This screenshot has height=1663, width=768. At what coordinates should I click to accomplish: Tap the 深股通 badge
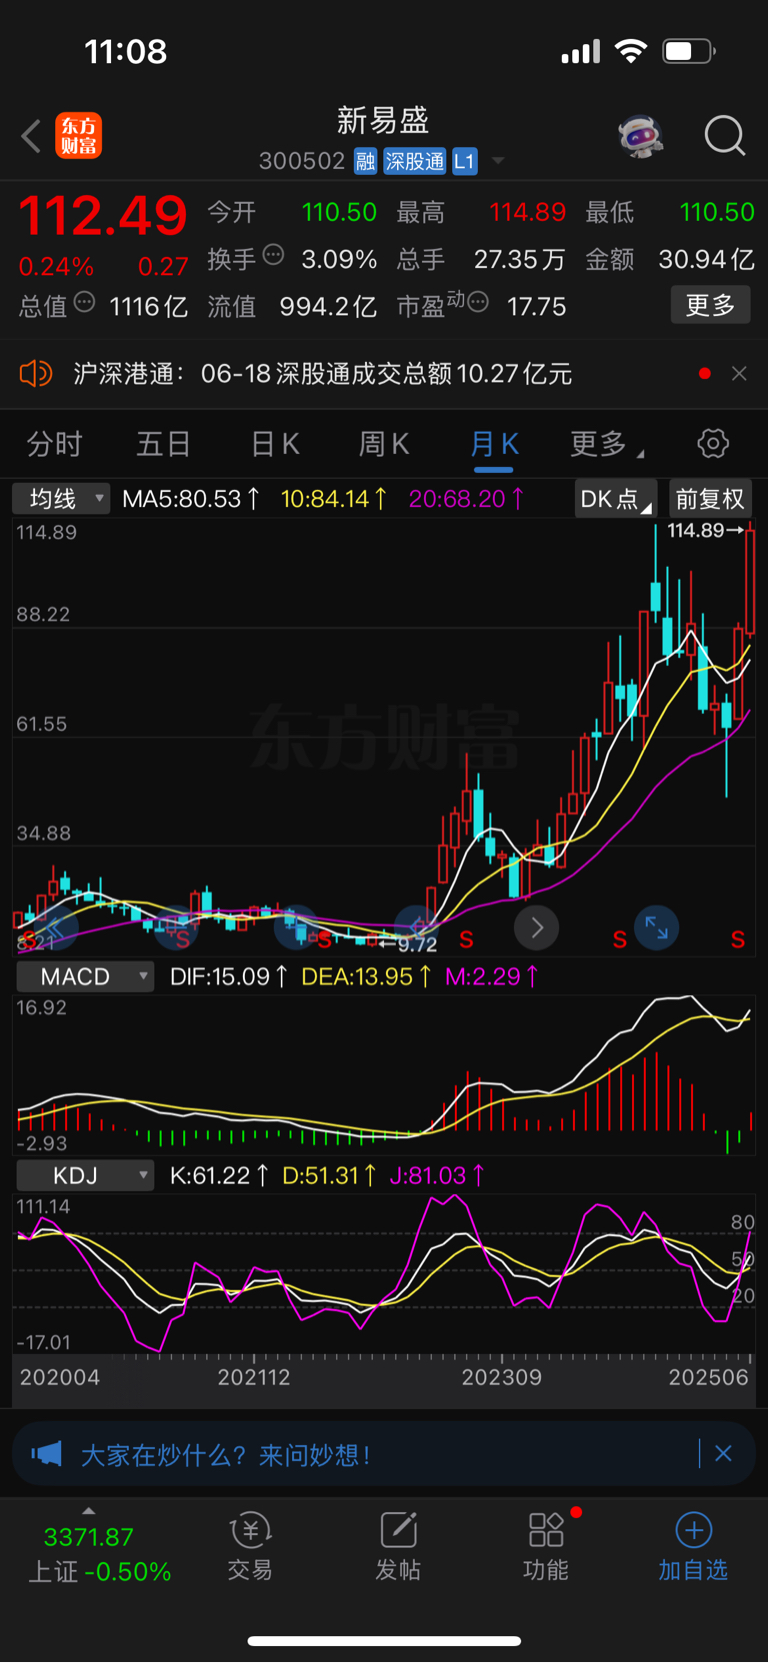(415, 161)
